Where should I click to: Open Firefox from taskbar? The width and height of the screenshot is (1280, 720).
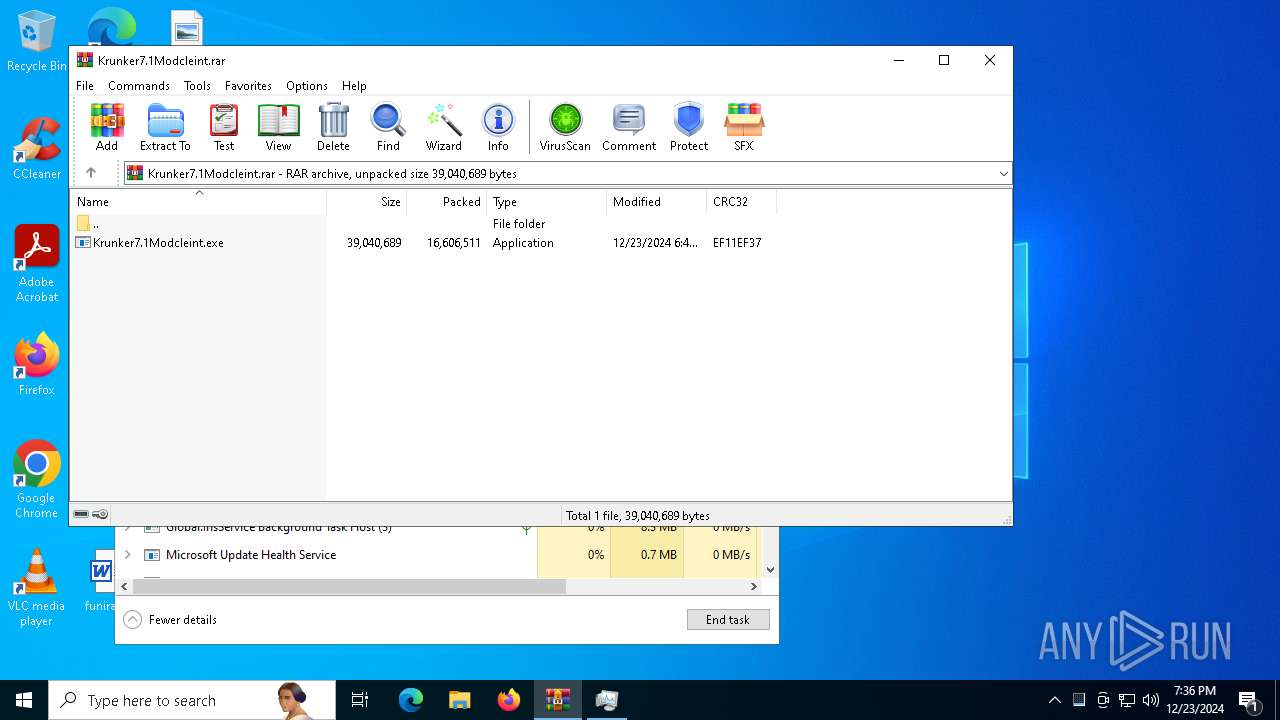pyautogui.click(x=508, y=700)
